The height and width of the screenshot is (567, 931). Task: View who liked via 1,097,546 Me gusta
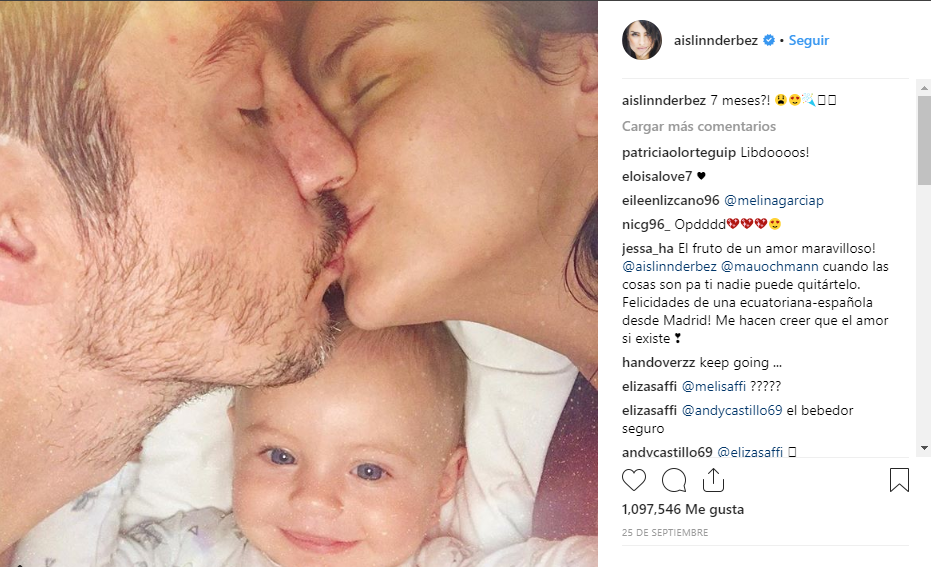(x=683, y=509)
